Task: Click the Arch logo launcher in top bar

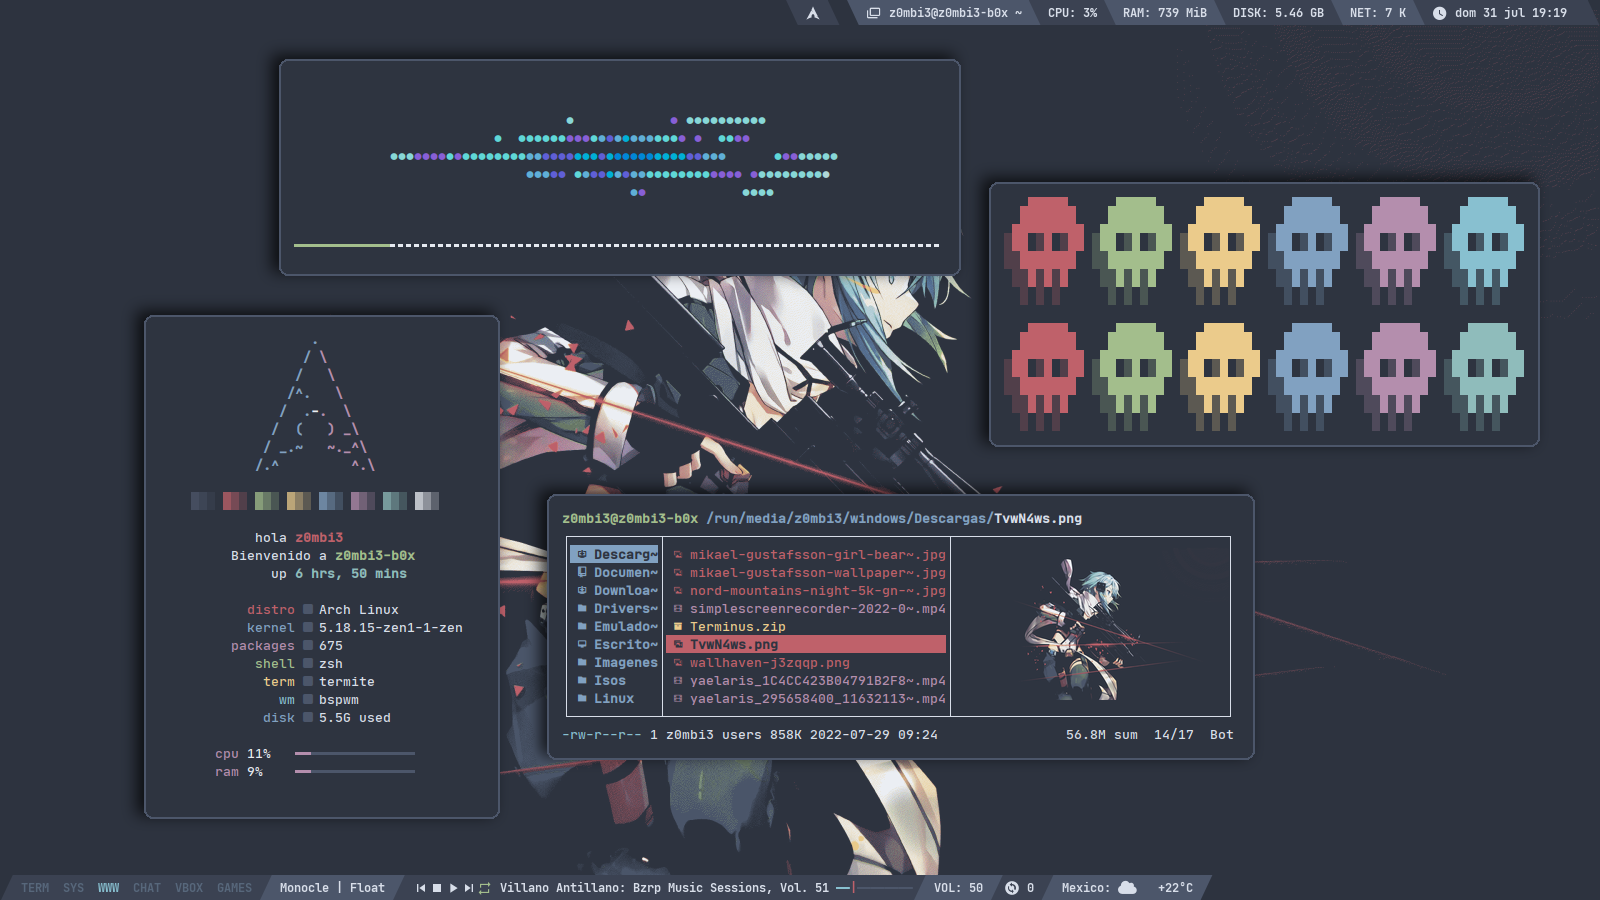Action: (x=813, y=13)
